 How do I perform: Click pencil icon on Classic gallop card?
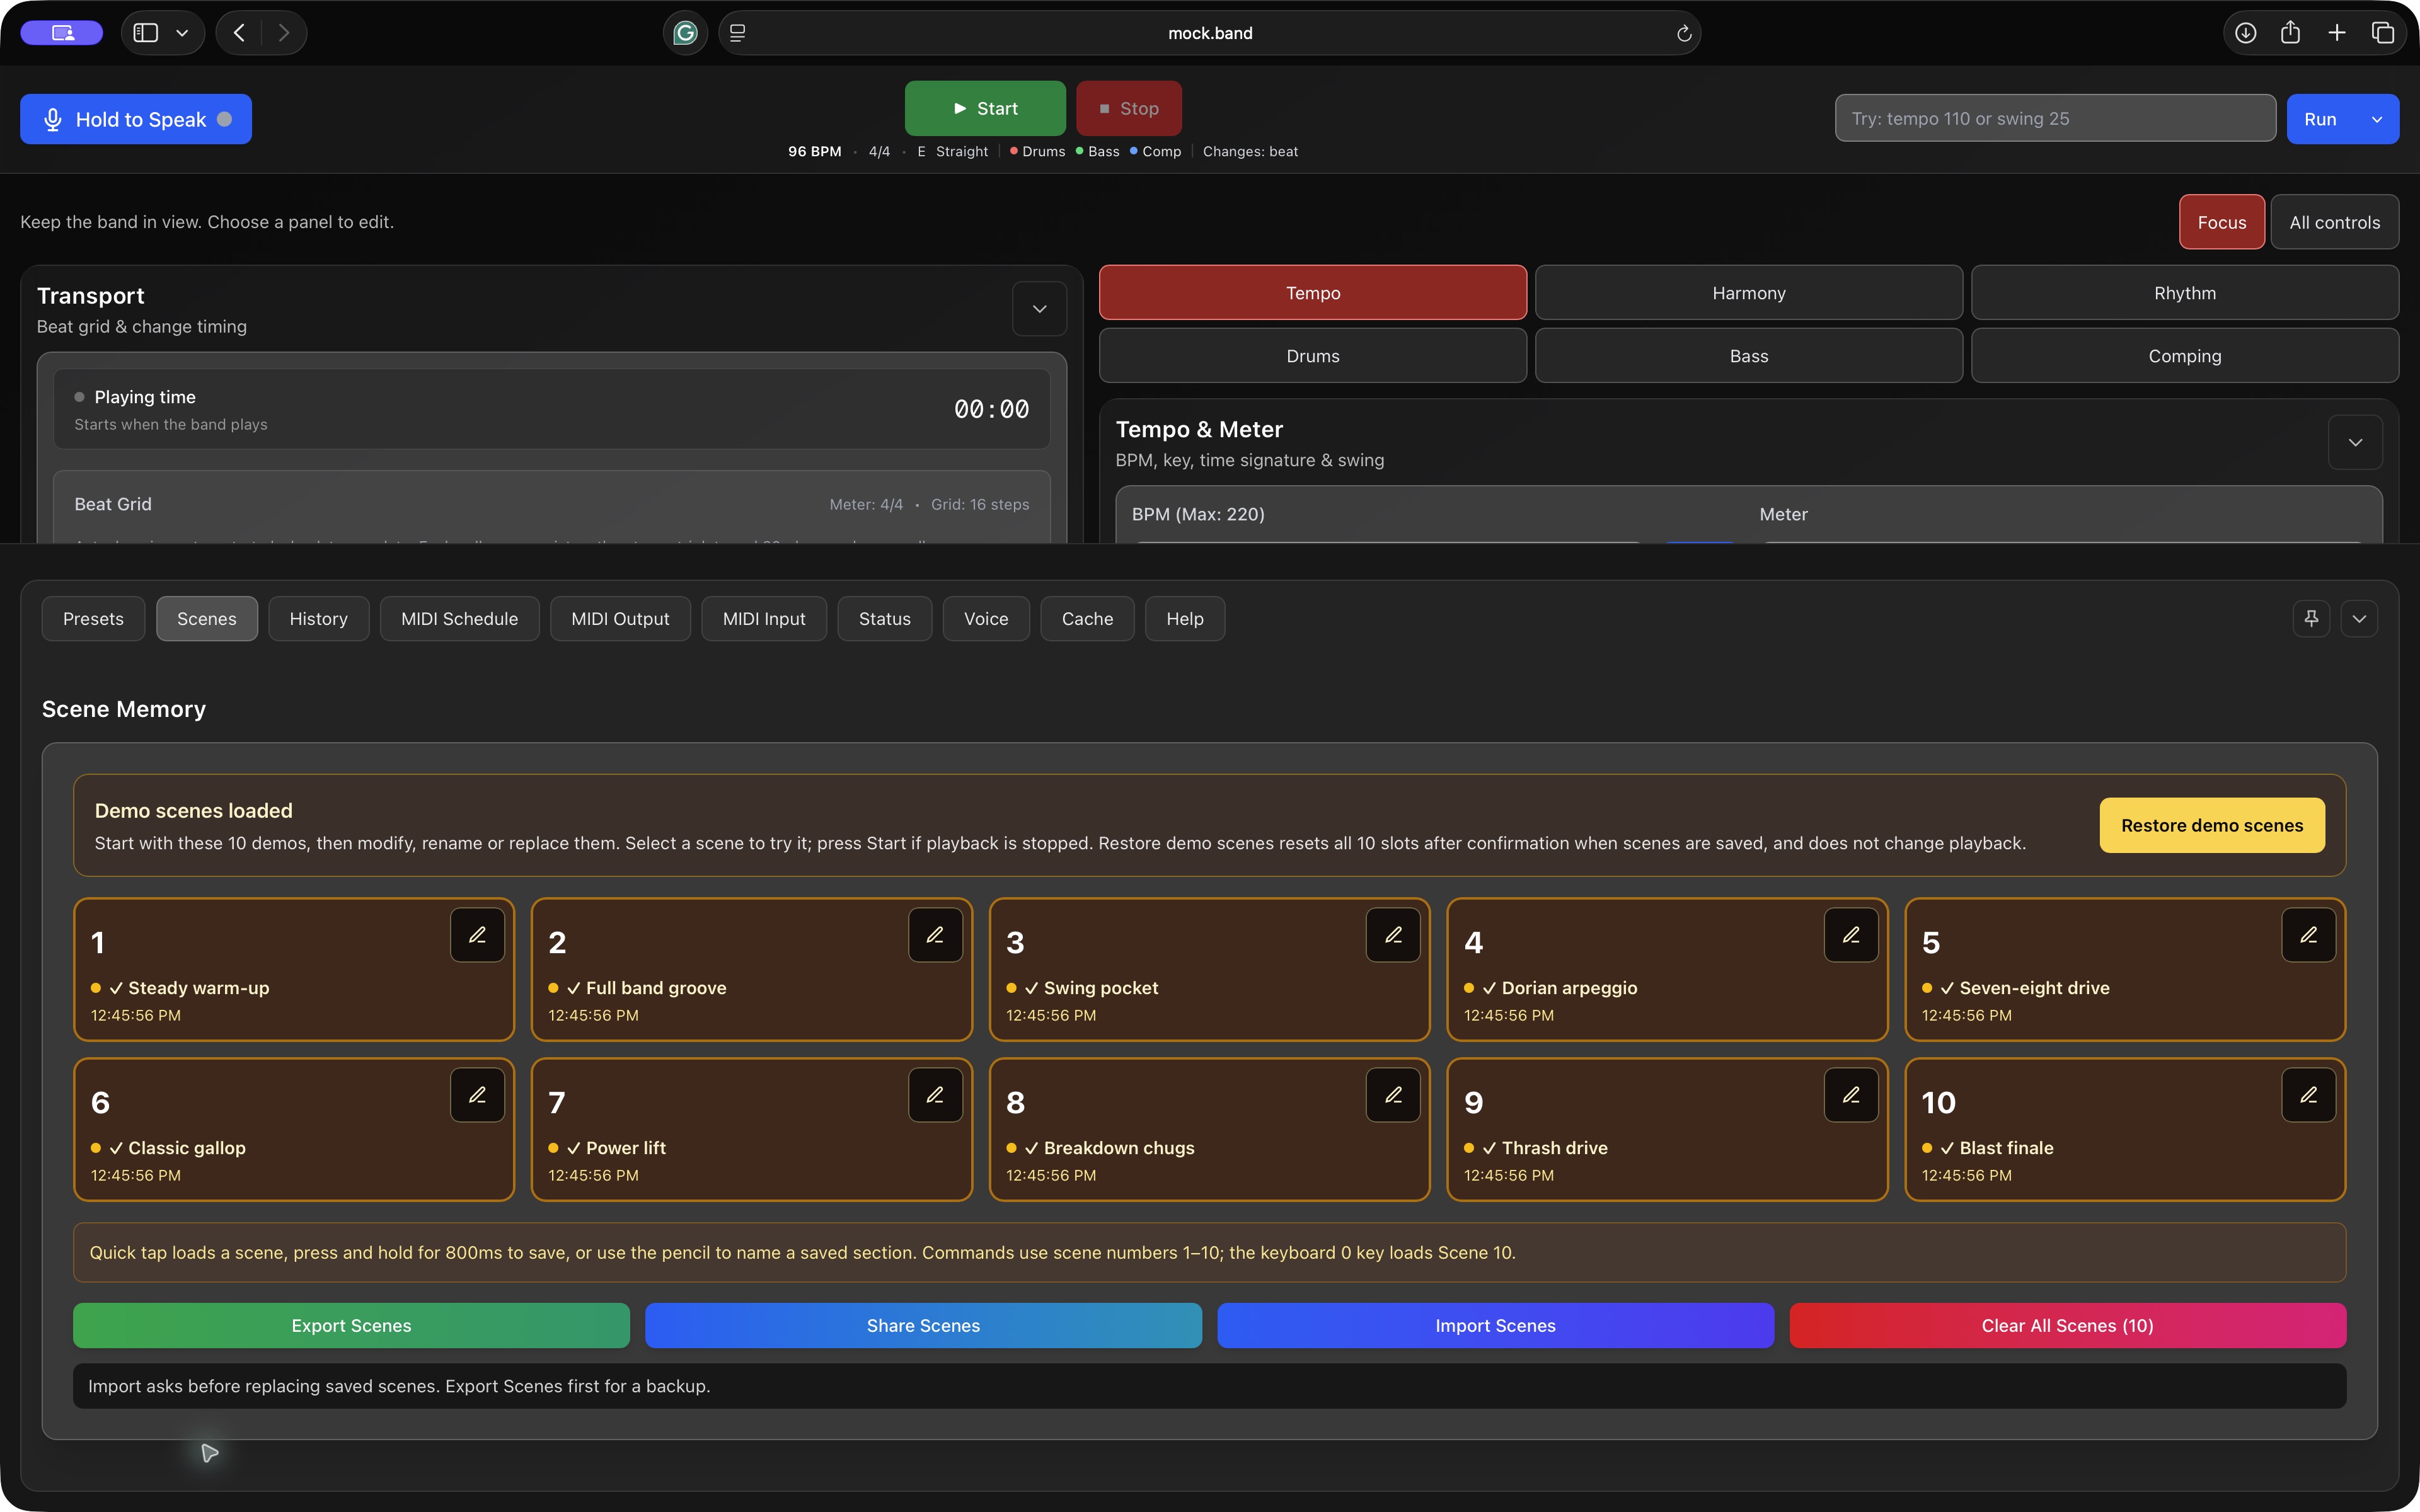[477, 1095]
